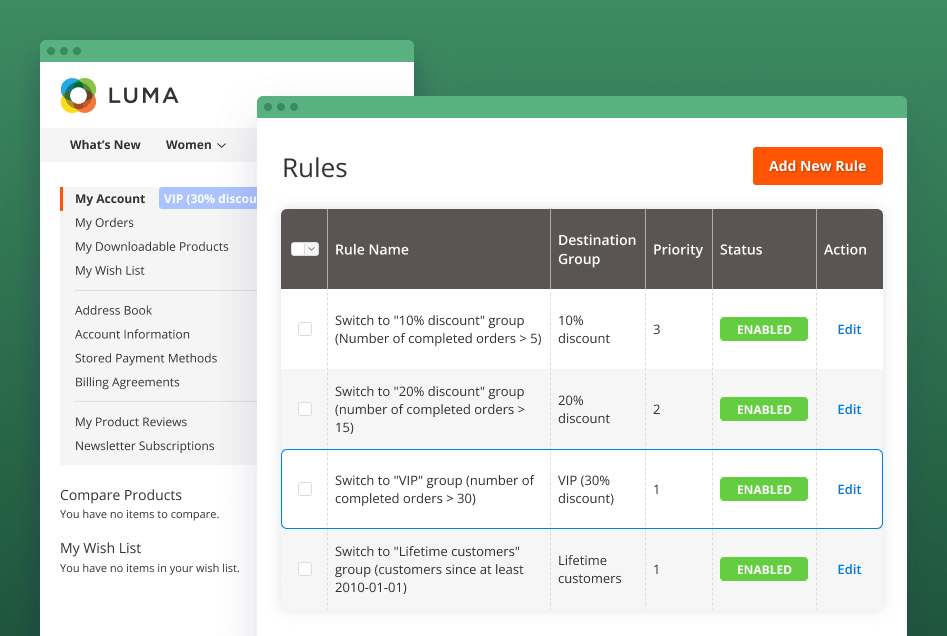Open Stored Payment Methods
This screenshot has height=636, width=947.
[145, 357]
